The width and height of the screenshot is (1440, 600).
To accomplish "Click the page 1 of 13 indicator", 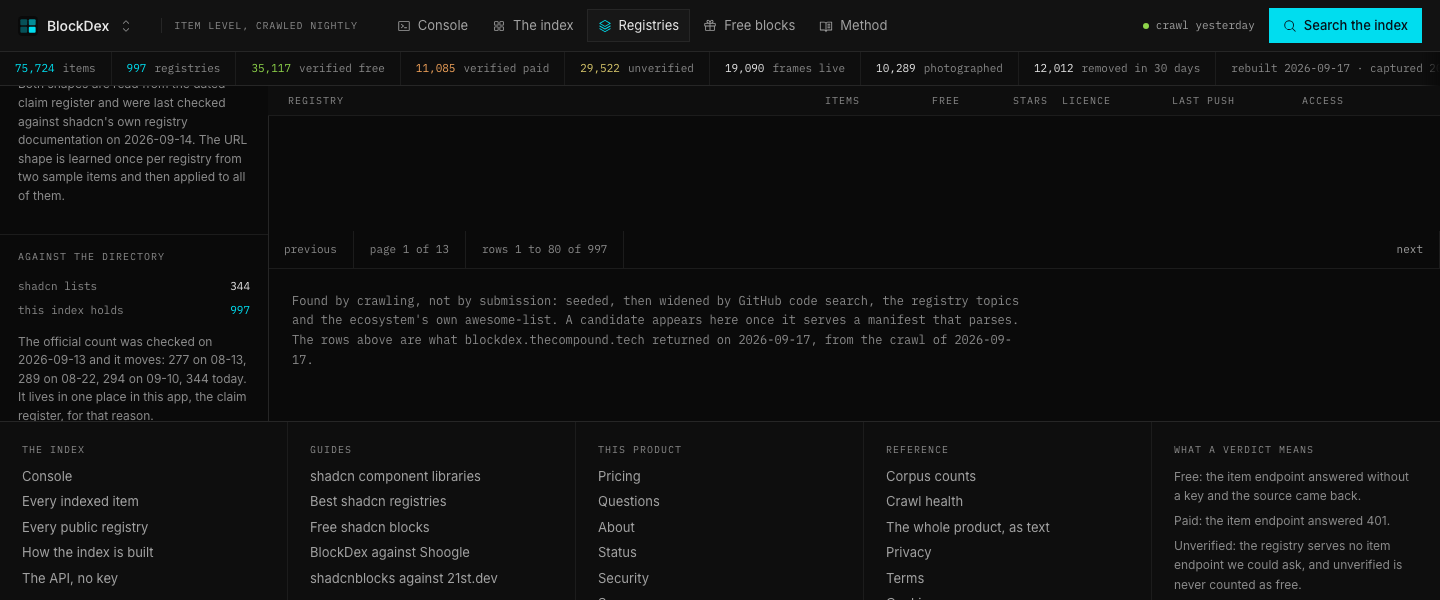I will click(x=409, y=250).
